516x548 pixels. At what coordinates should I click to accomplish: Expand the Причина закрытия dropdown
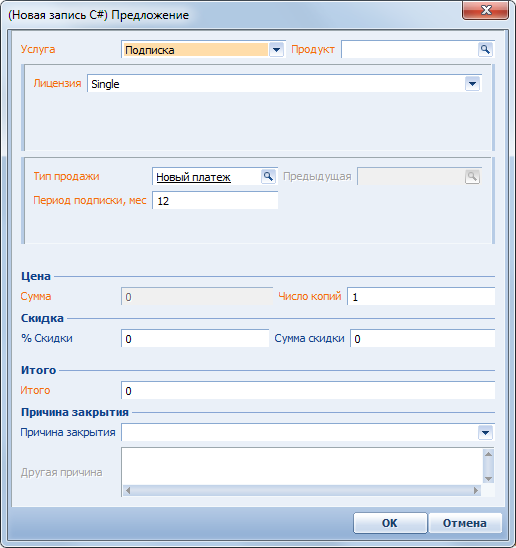485,433
